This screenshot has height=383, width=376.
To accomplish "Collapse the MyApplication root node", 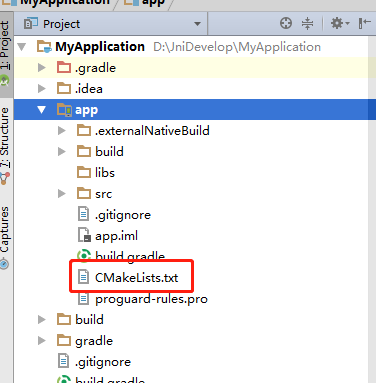I will point(22,47).
